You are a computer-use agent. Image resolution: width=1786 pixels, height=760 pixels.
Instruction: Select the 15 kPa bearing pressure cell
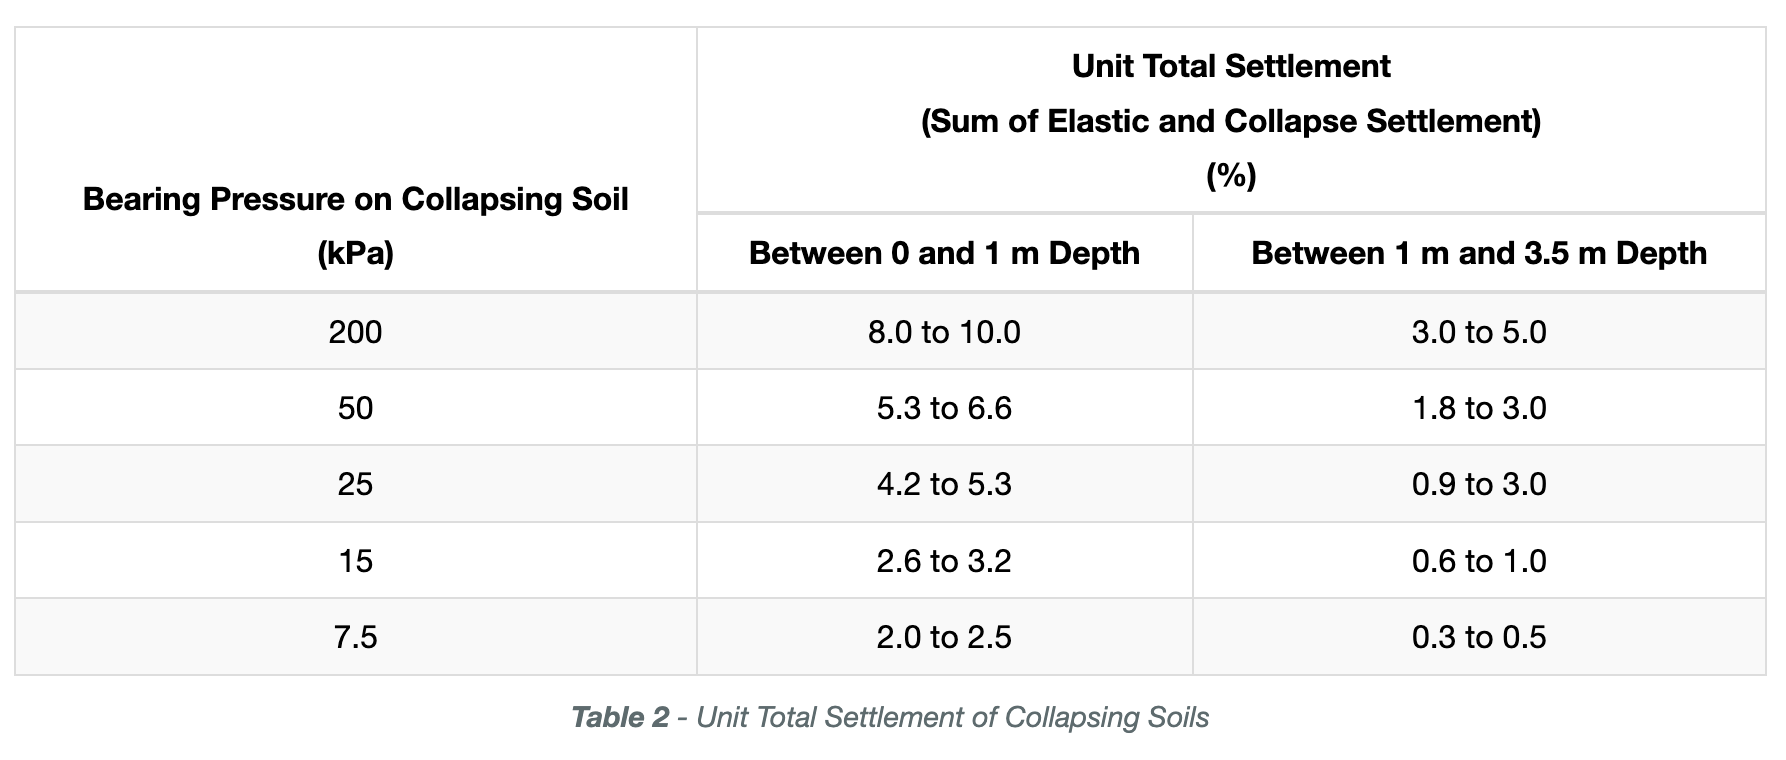(355, 560)
